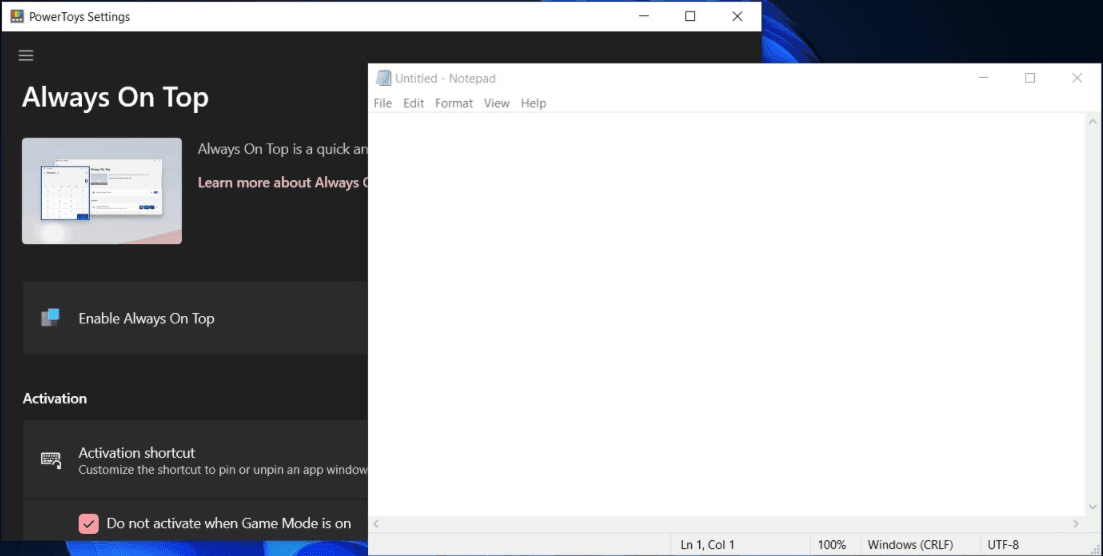Click Notepad's horizontal scrollbar left arrow
Viewport: 1103px width, 556px height.
(376, 524)
